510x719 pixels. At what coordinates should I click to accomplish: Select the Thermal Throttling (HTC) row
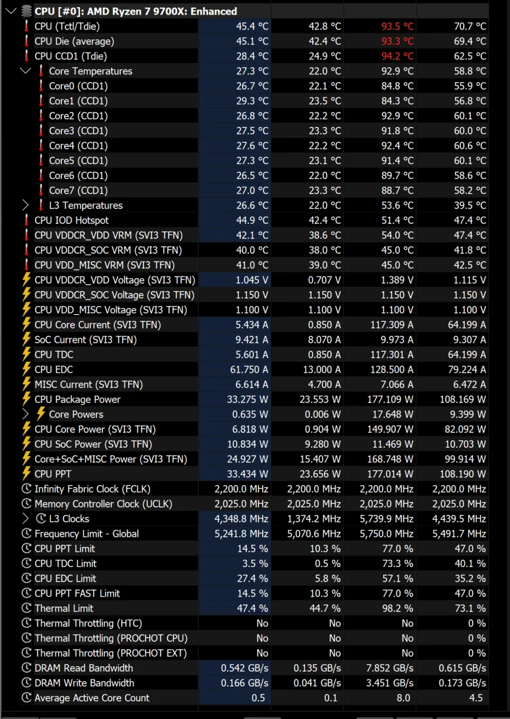tap(255, 623)
